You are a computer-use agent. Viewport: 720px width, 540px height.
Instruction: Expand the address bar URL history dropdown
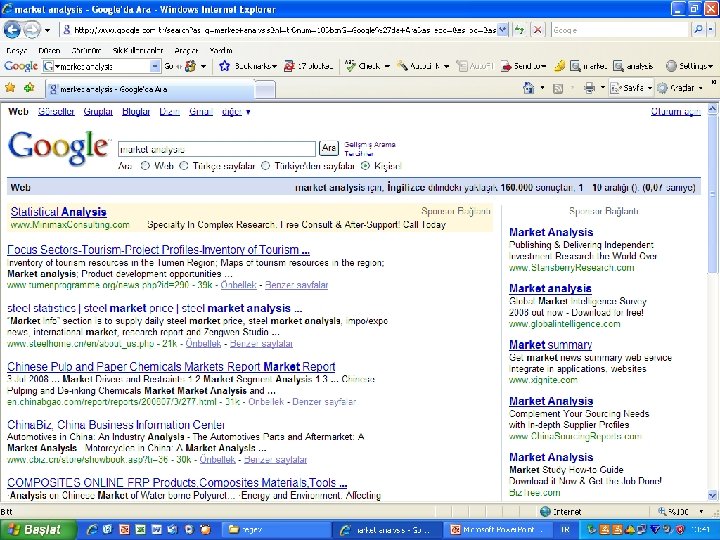(x=503, y=30)
